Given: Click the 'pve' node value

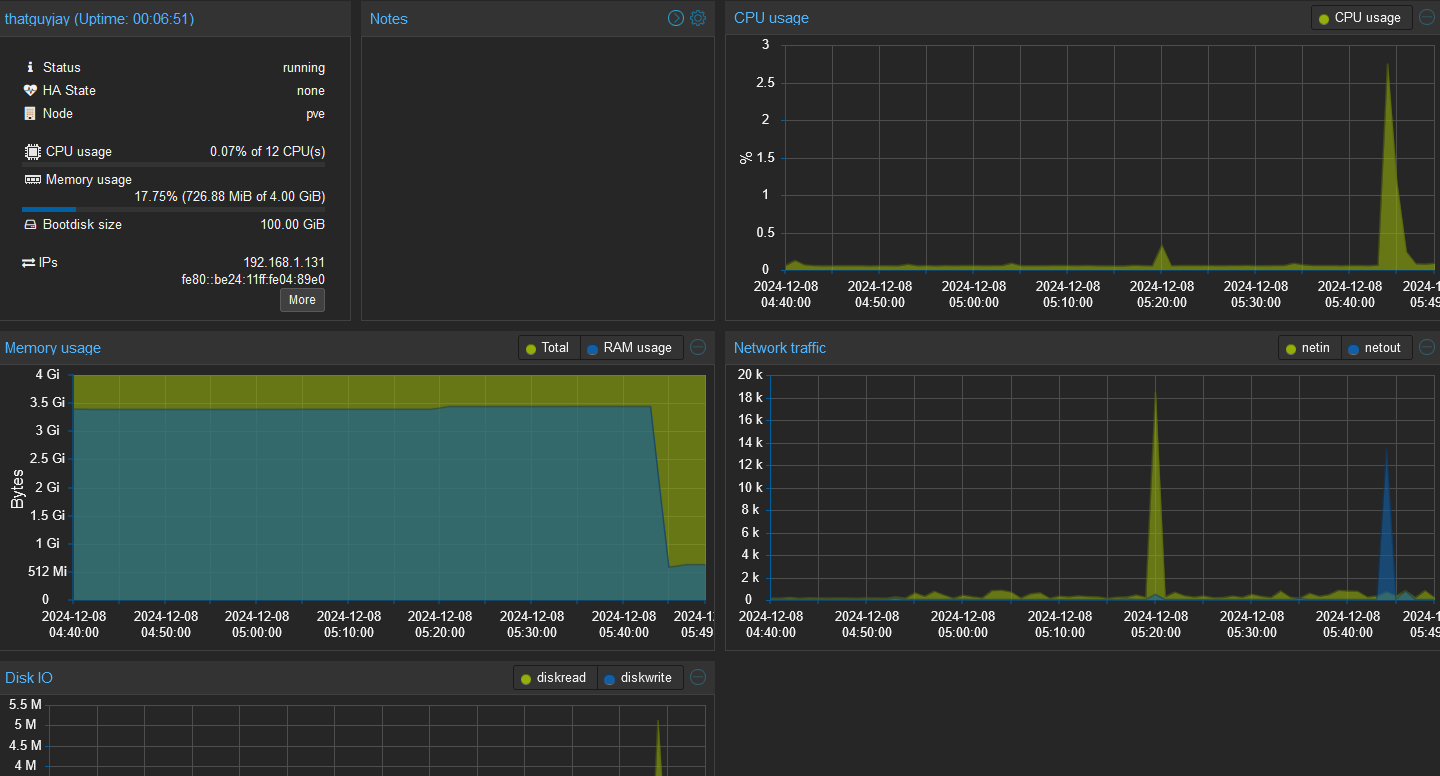Looking at the screenshot, I should (315, 113).
